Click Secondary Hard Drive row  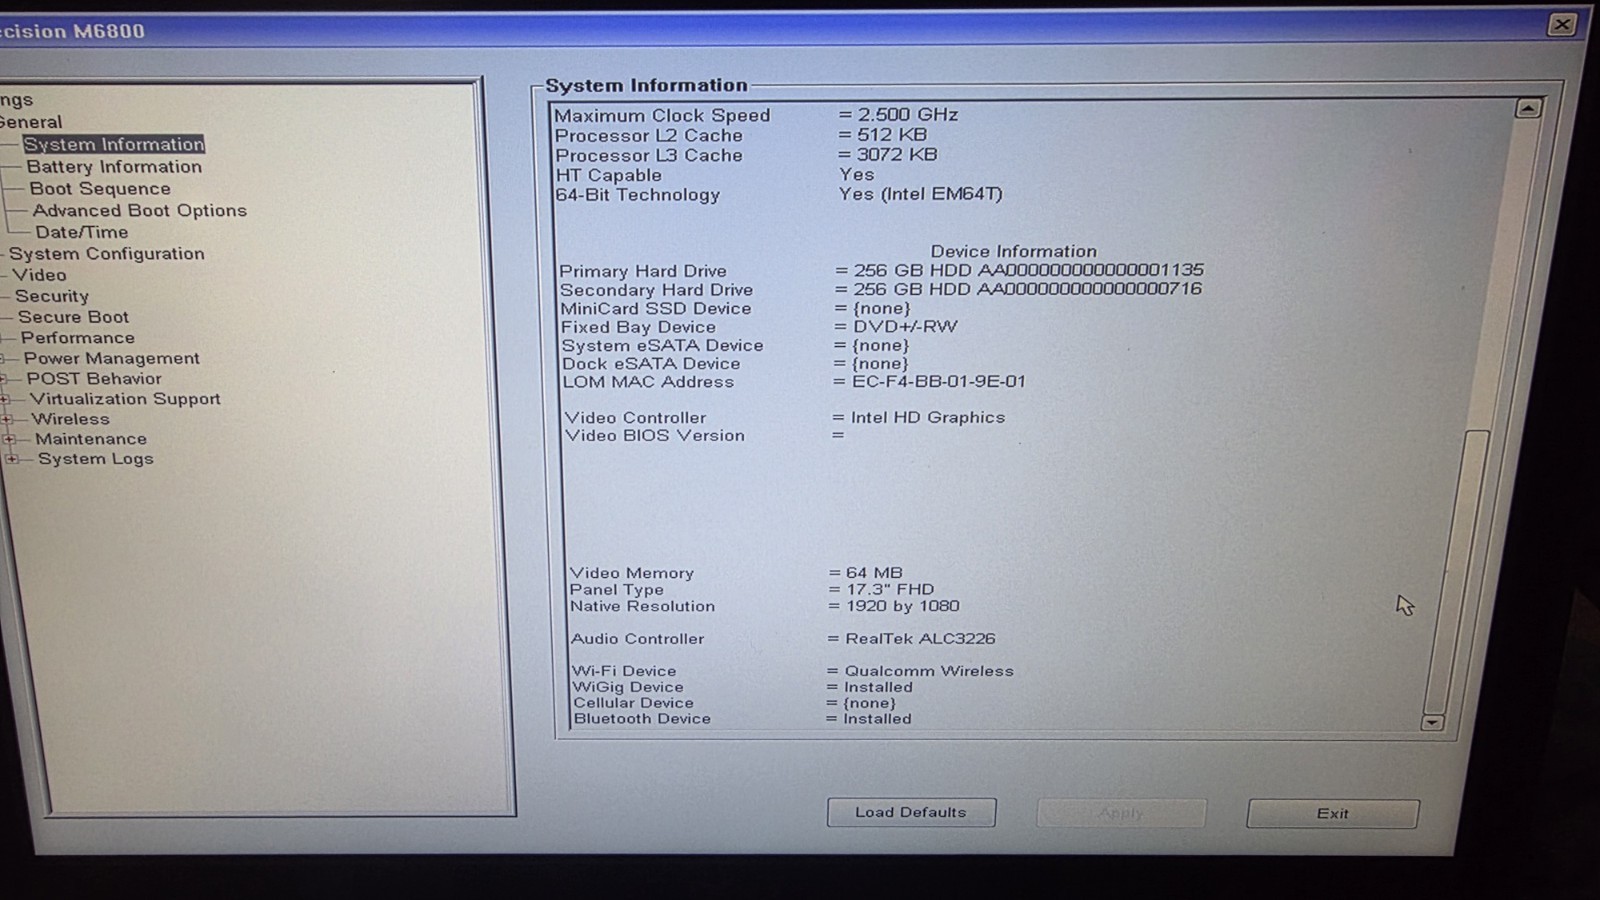click(x=881, y=289)
